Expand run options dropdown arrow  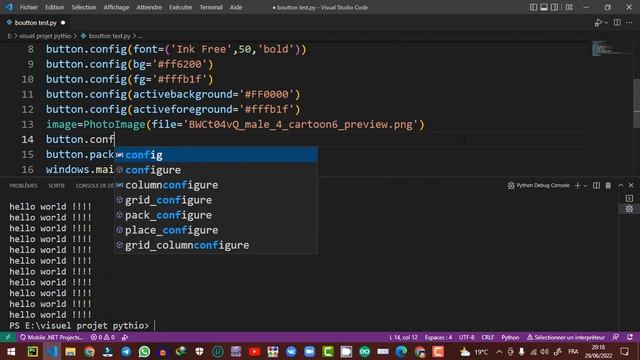click(x=606, y=23)
